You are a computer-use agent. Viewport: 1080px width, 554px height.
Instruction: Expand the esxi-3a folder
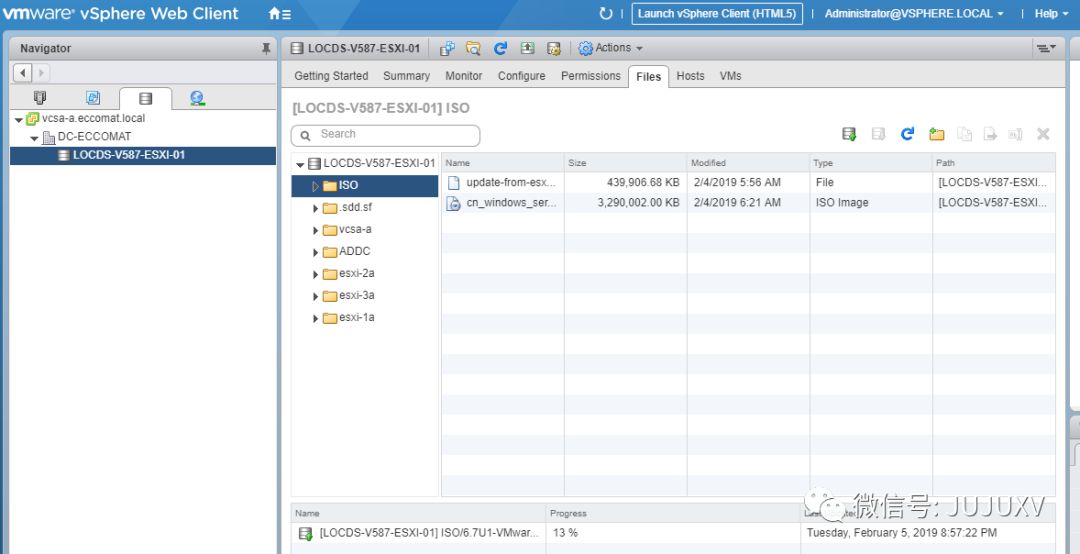(315, 296)
